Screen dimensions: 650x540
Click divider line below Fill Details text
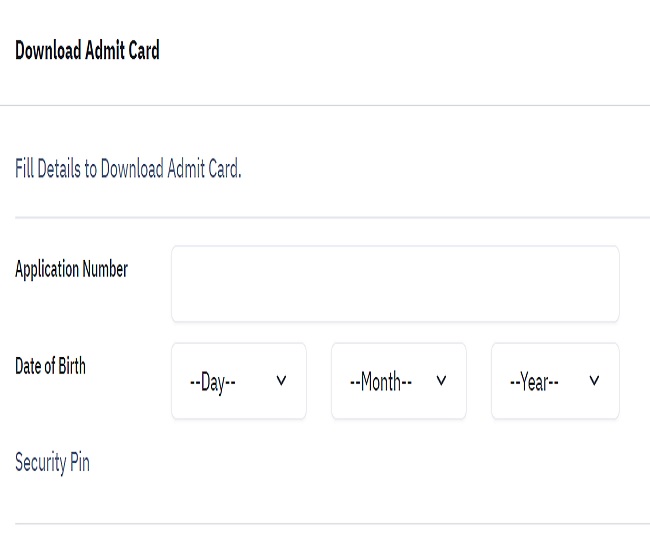(x=325, y=217)
